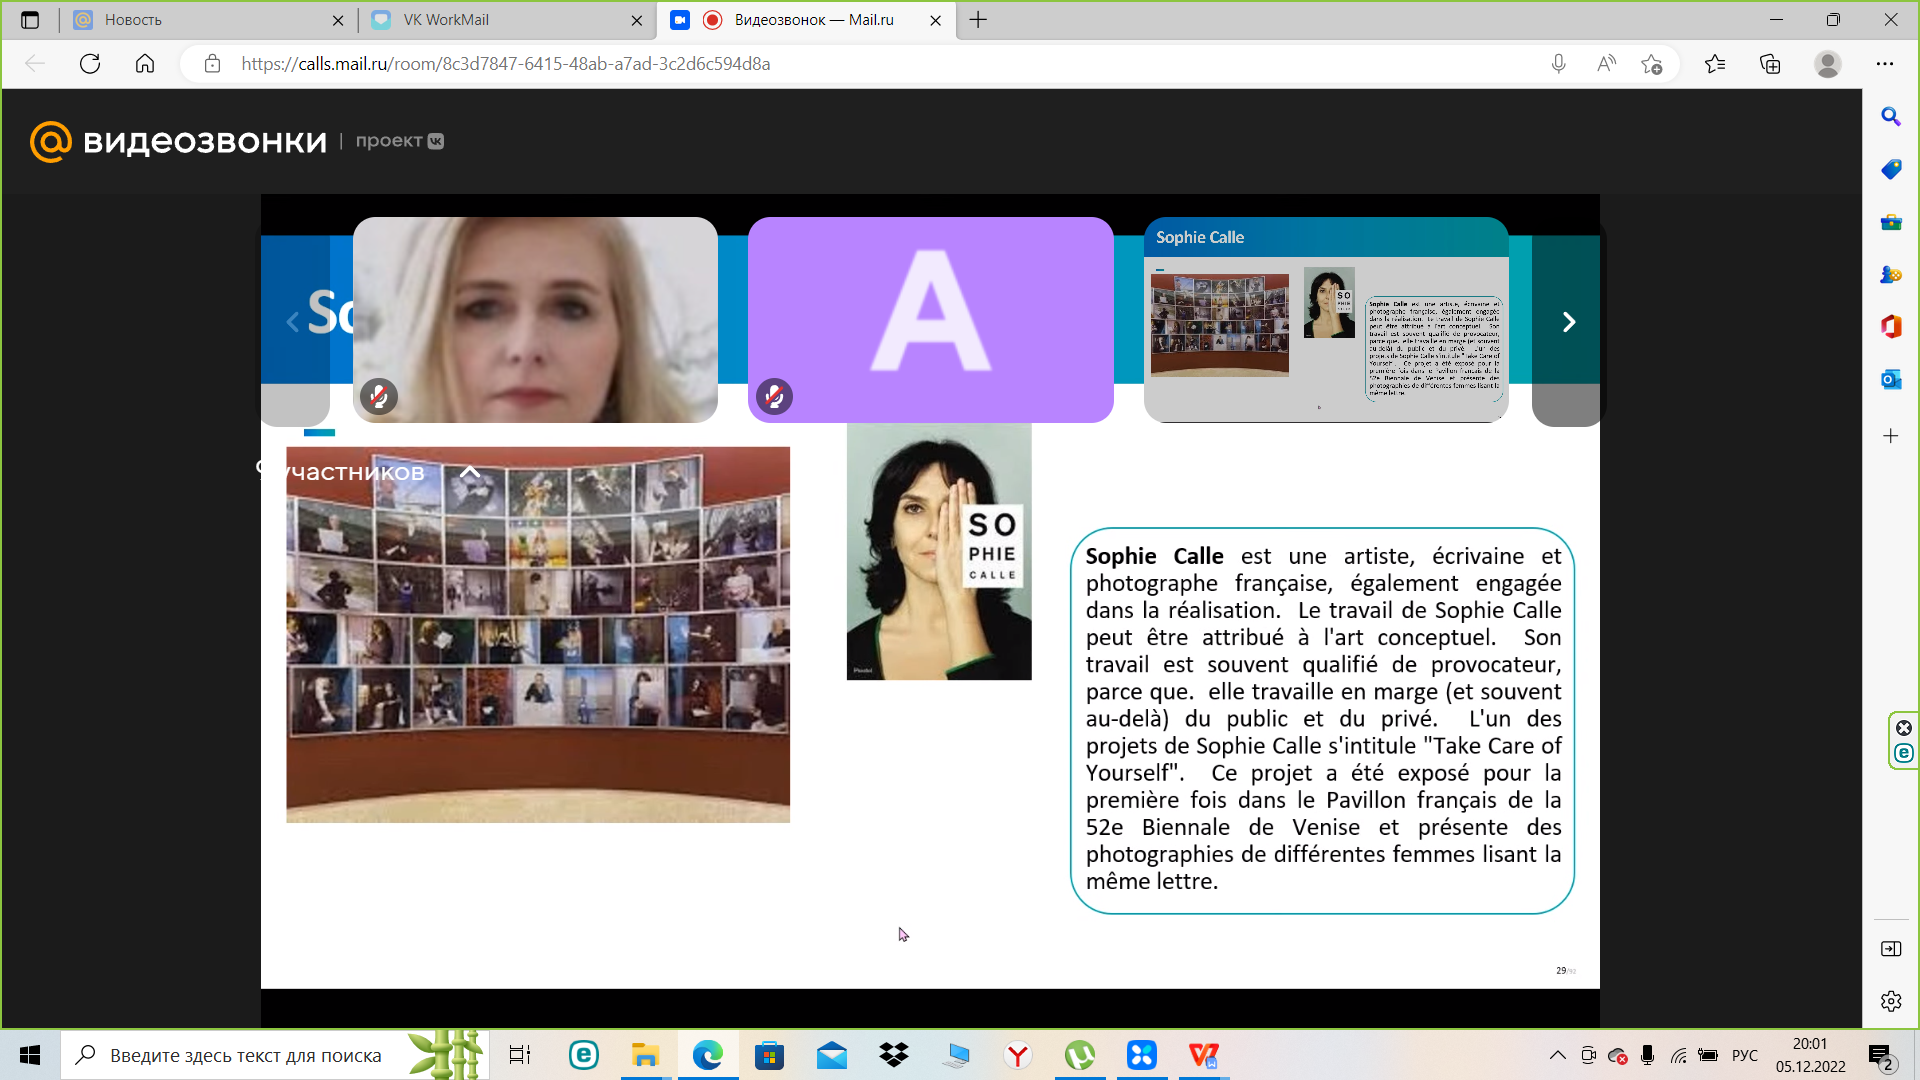The width and height of the screenshot is (1920, 1080).
Task: Close the VK WorkMail tab
Action: tap(637, 20)
